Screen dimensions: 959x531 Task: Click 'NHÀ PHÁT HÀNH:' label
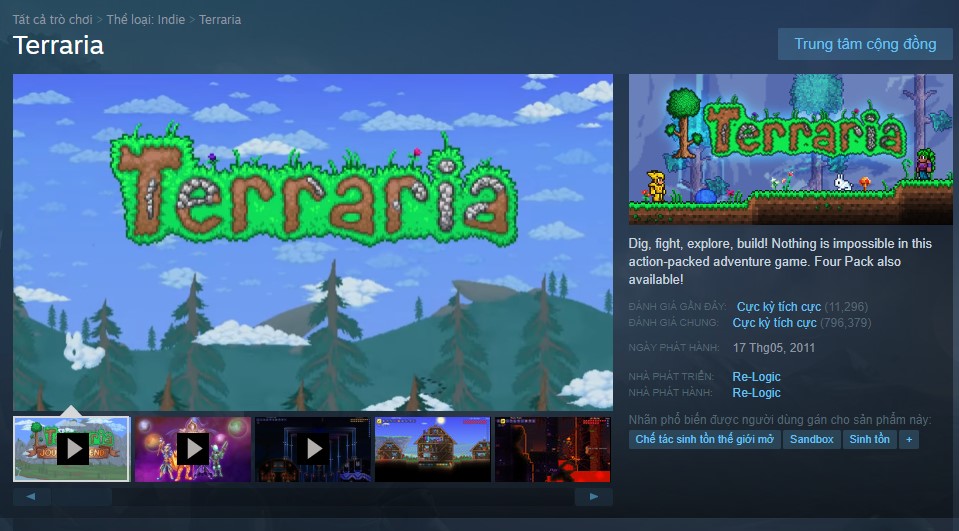[670, 393]
